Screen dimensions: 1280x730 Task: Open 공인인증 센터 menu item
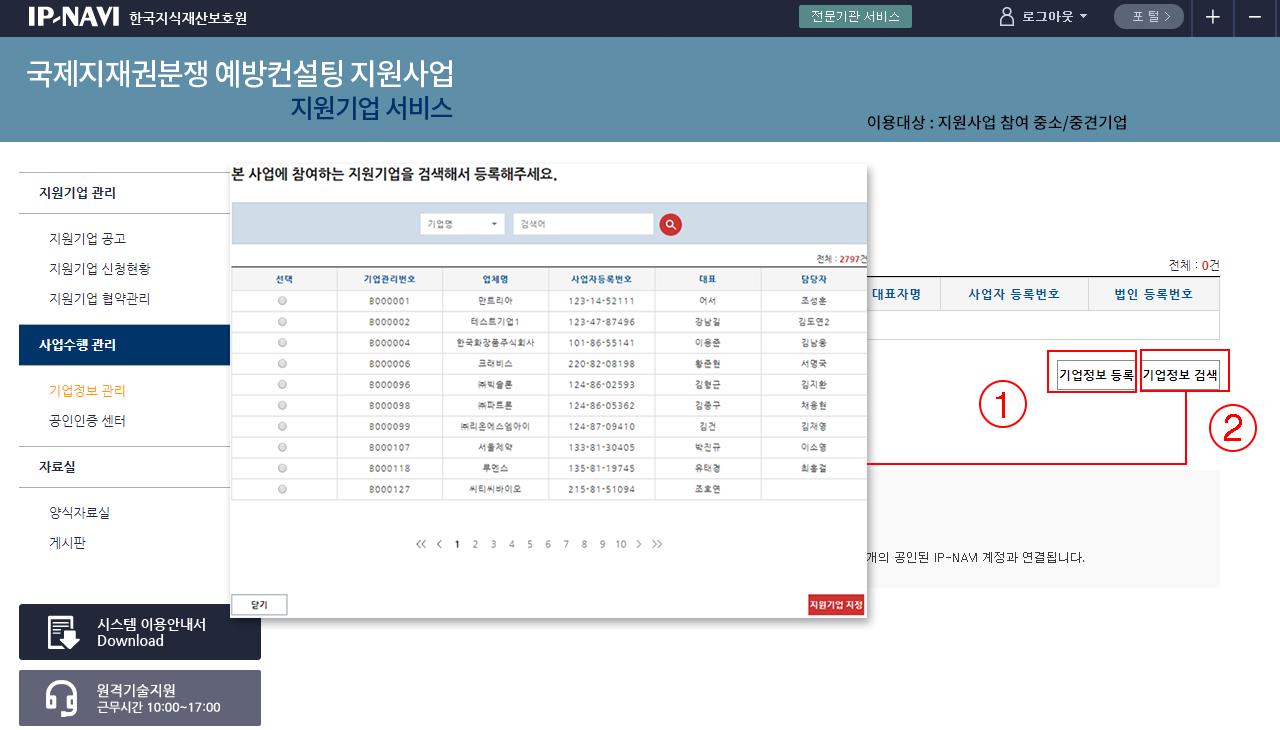tap(87, 421)
